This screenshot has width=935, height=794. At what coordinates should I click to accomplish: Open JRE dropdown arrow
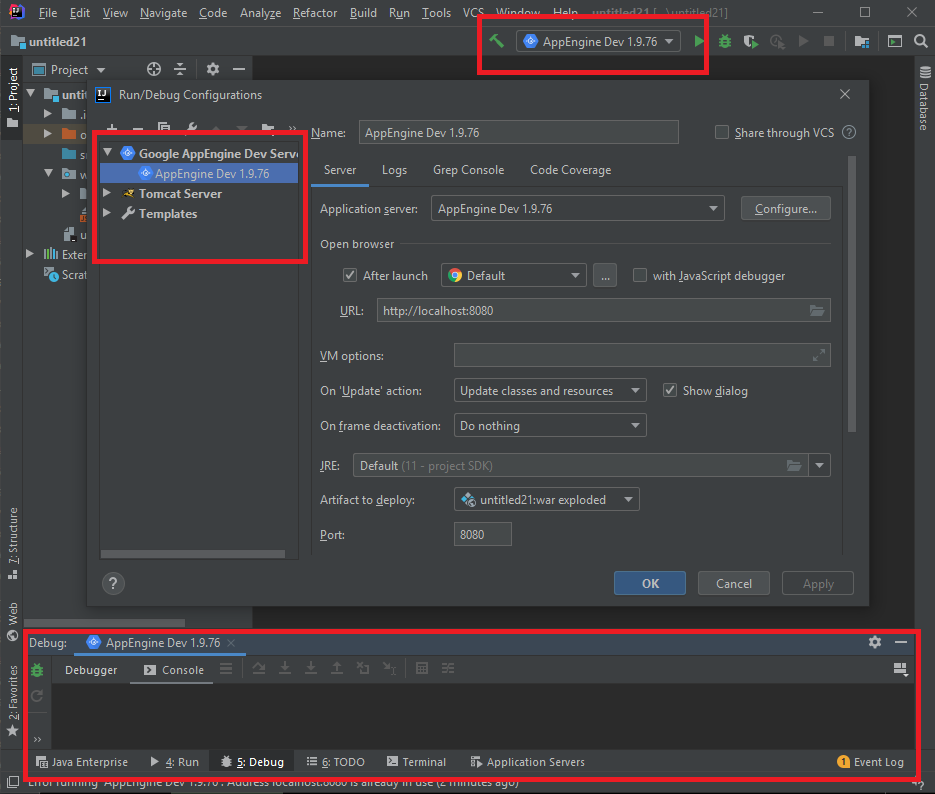click(x=819, y=466)
